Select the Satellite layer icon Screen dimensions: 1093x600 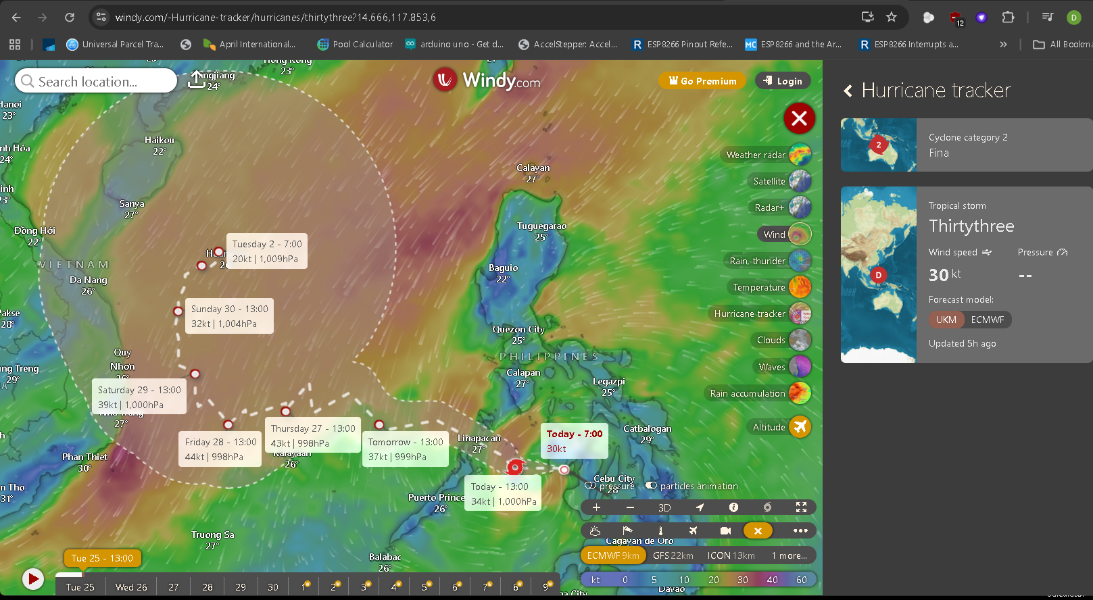click(799, 181)
